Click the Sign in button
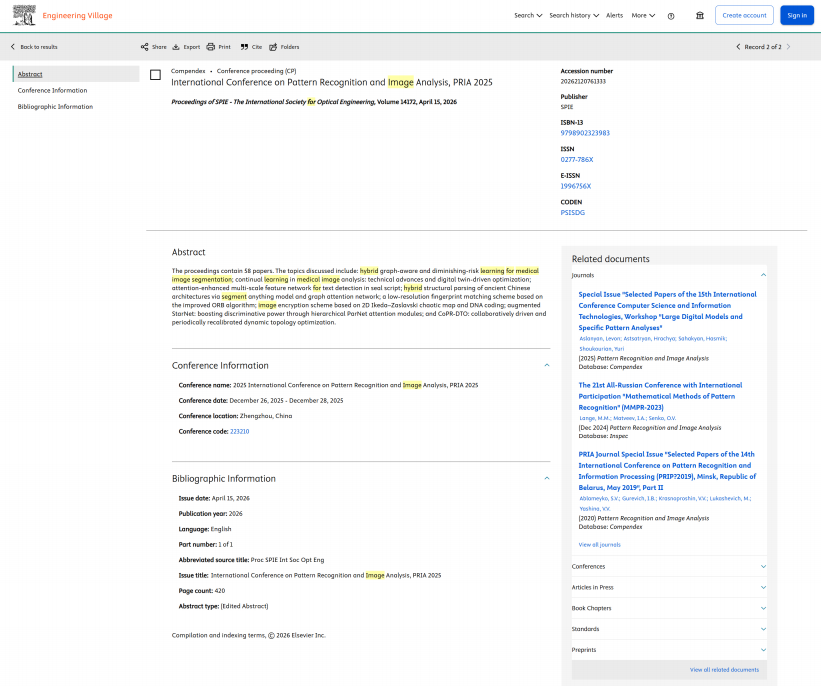This screenshot has width=821, height=686. click(x=797, y=16)
